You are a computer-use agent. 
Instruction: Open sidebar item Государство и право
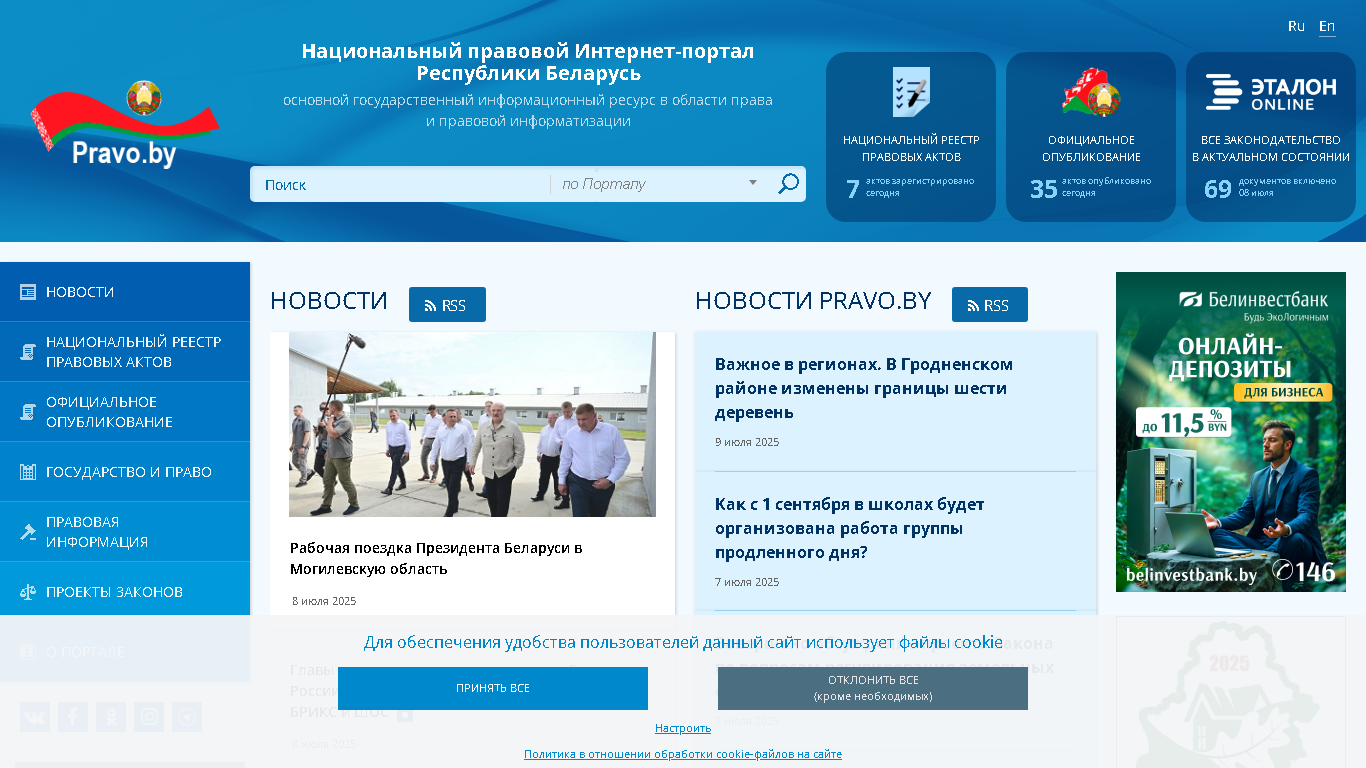(125, 472)
